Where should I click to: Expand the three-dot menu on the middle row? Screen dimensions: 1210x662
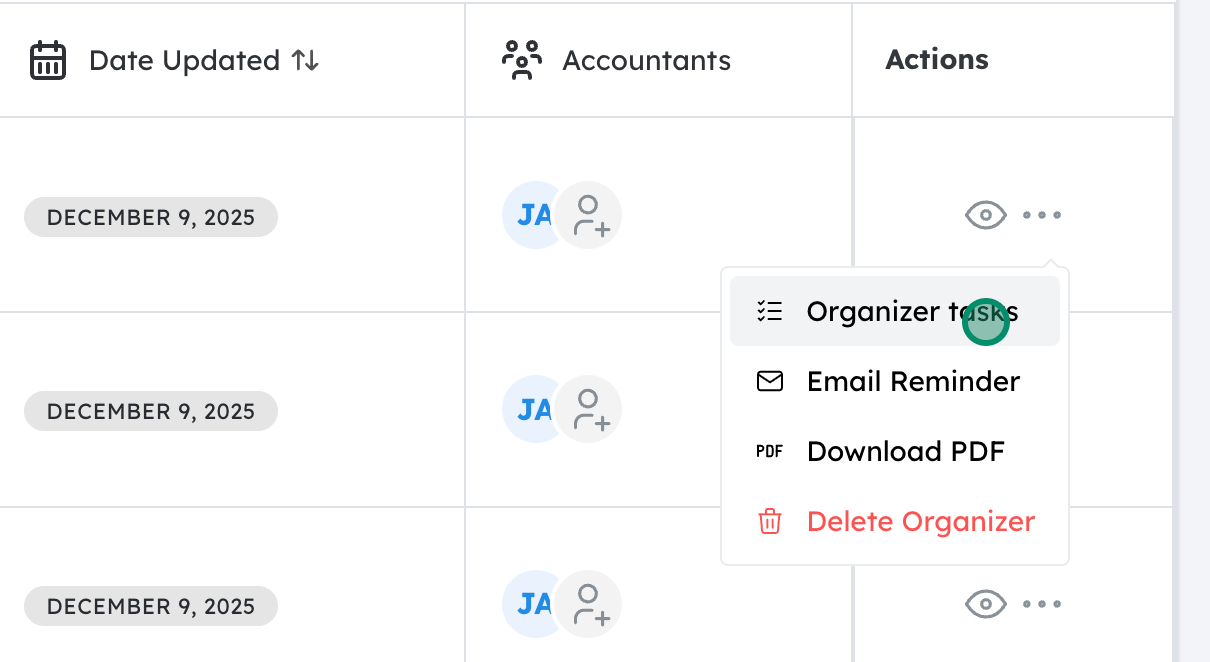1043,409
